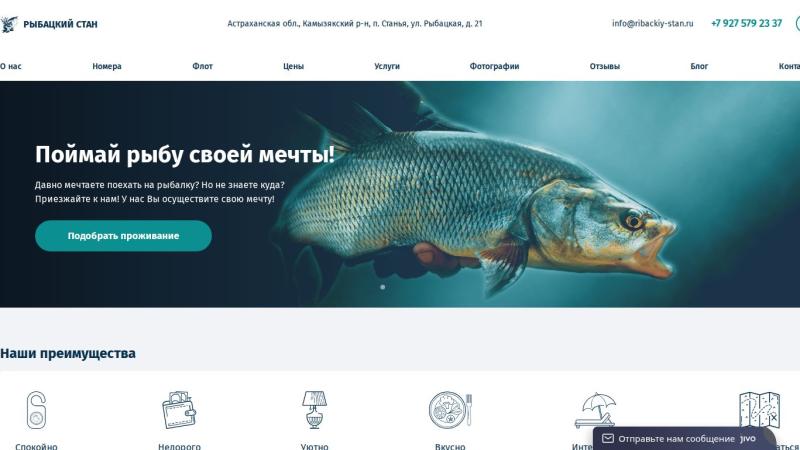The width and height of the screenshot is (800, 450).
Task: Open the Услуги menu item
Action: click(x=387, y=66)
